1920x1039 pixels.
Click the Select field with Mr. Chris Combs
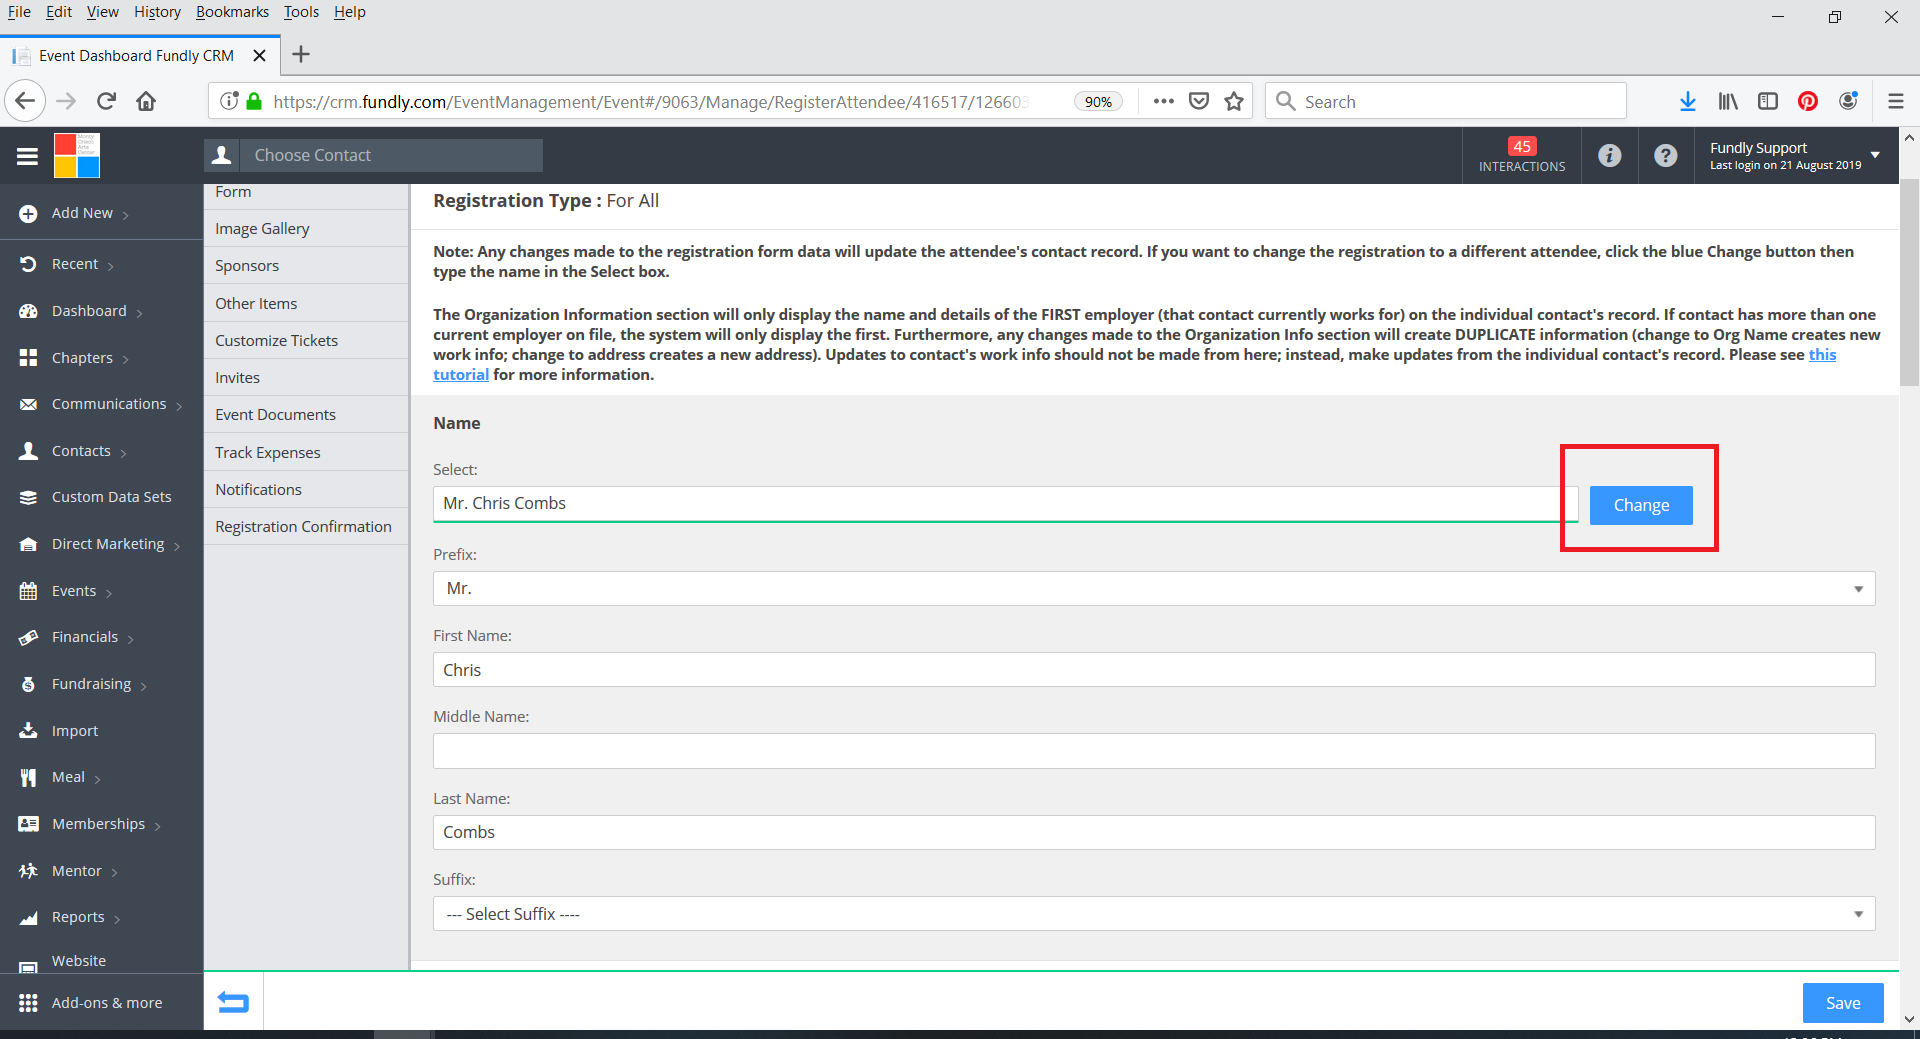(x=1005, y=503)
